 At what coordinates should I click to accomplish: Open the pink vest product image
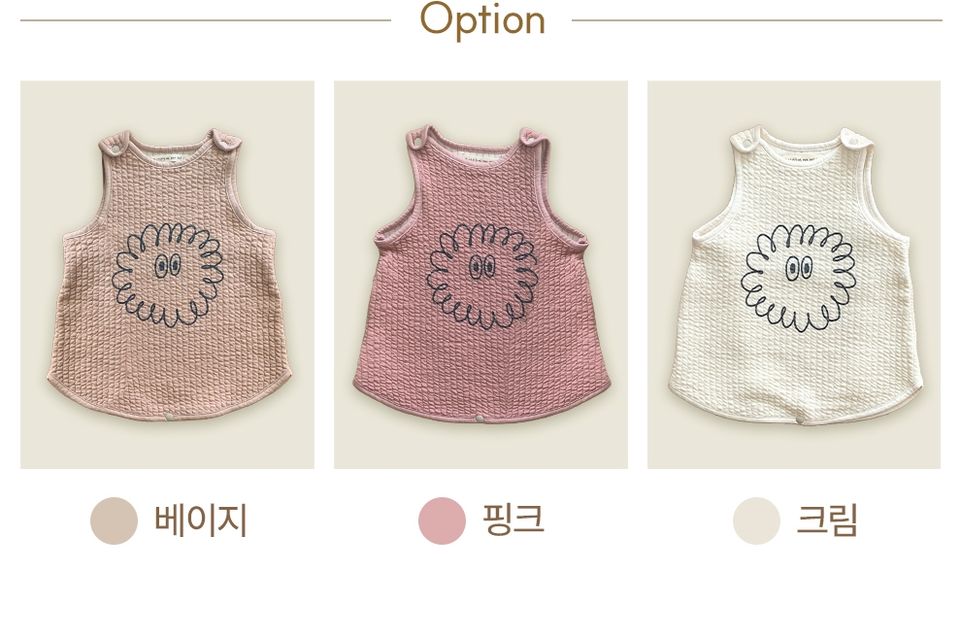click(x=481, y=274)
